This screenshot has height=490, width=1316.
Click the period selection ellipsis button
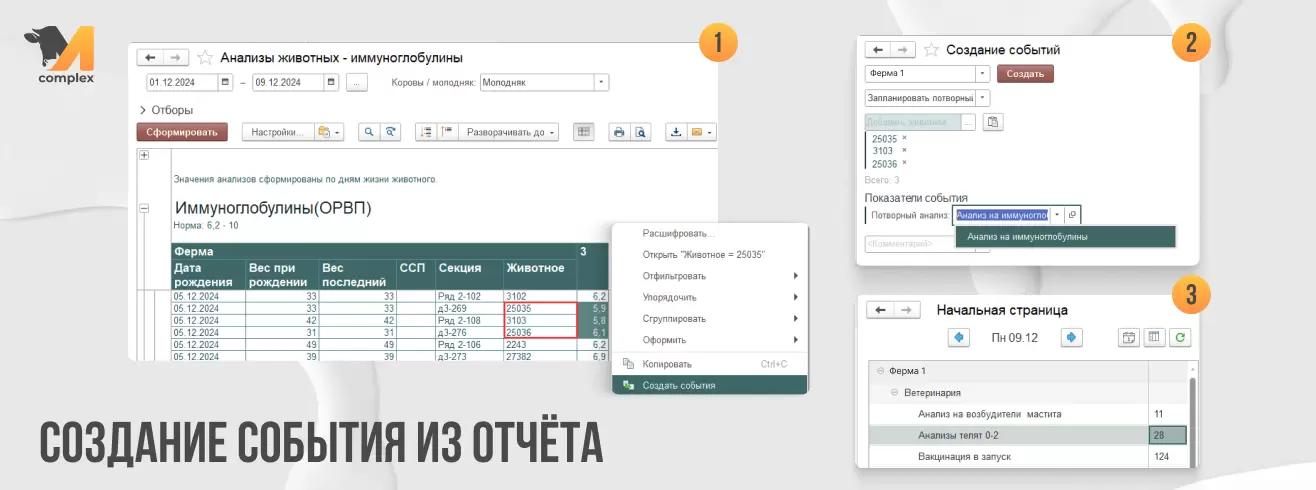tap(357, 83)
